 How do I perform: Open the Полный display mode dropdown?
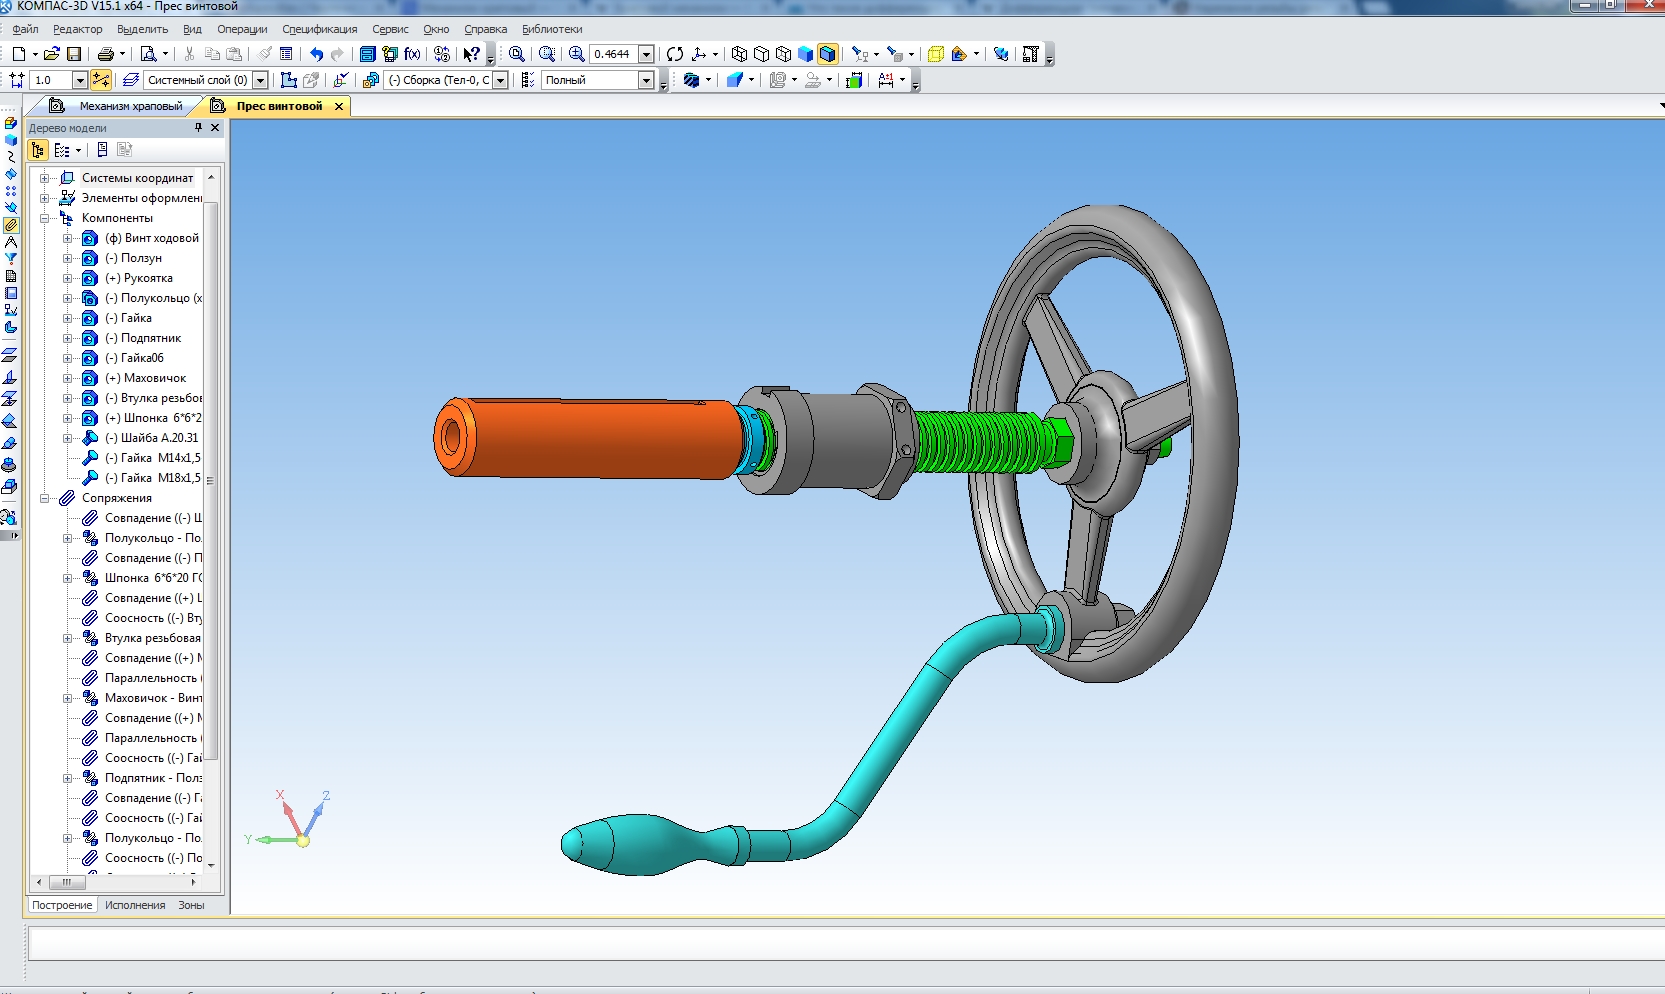point(646,80)
